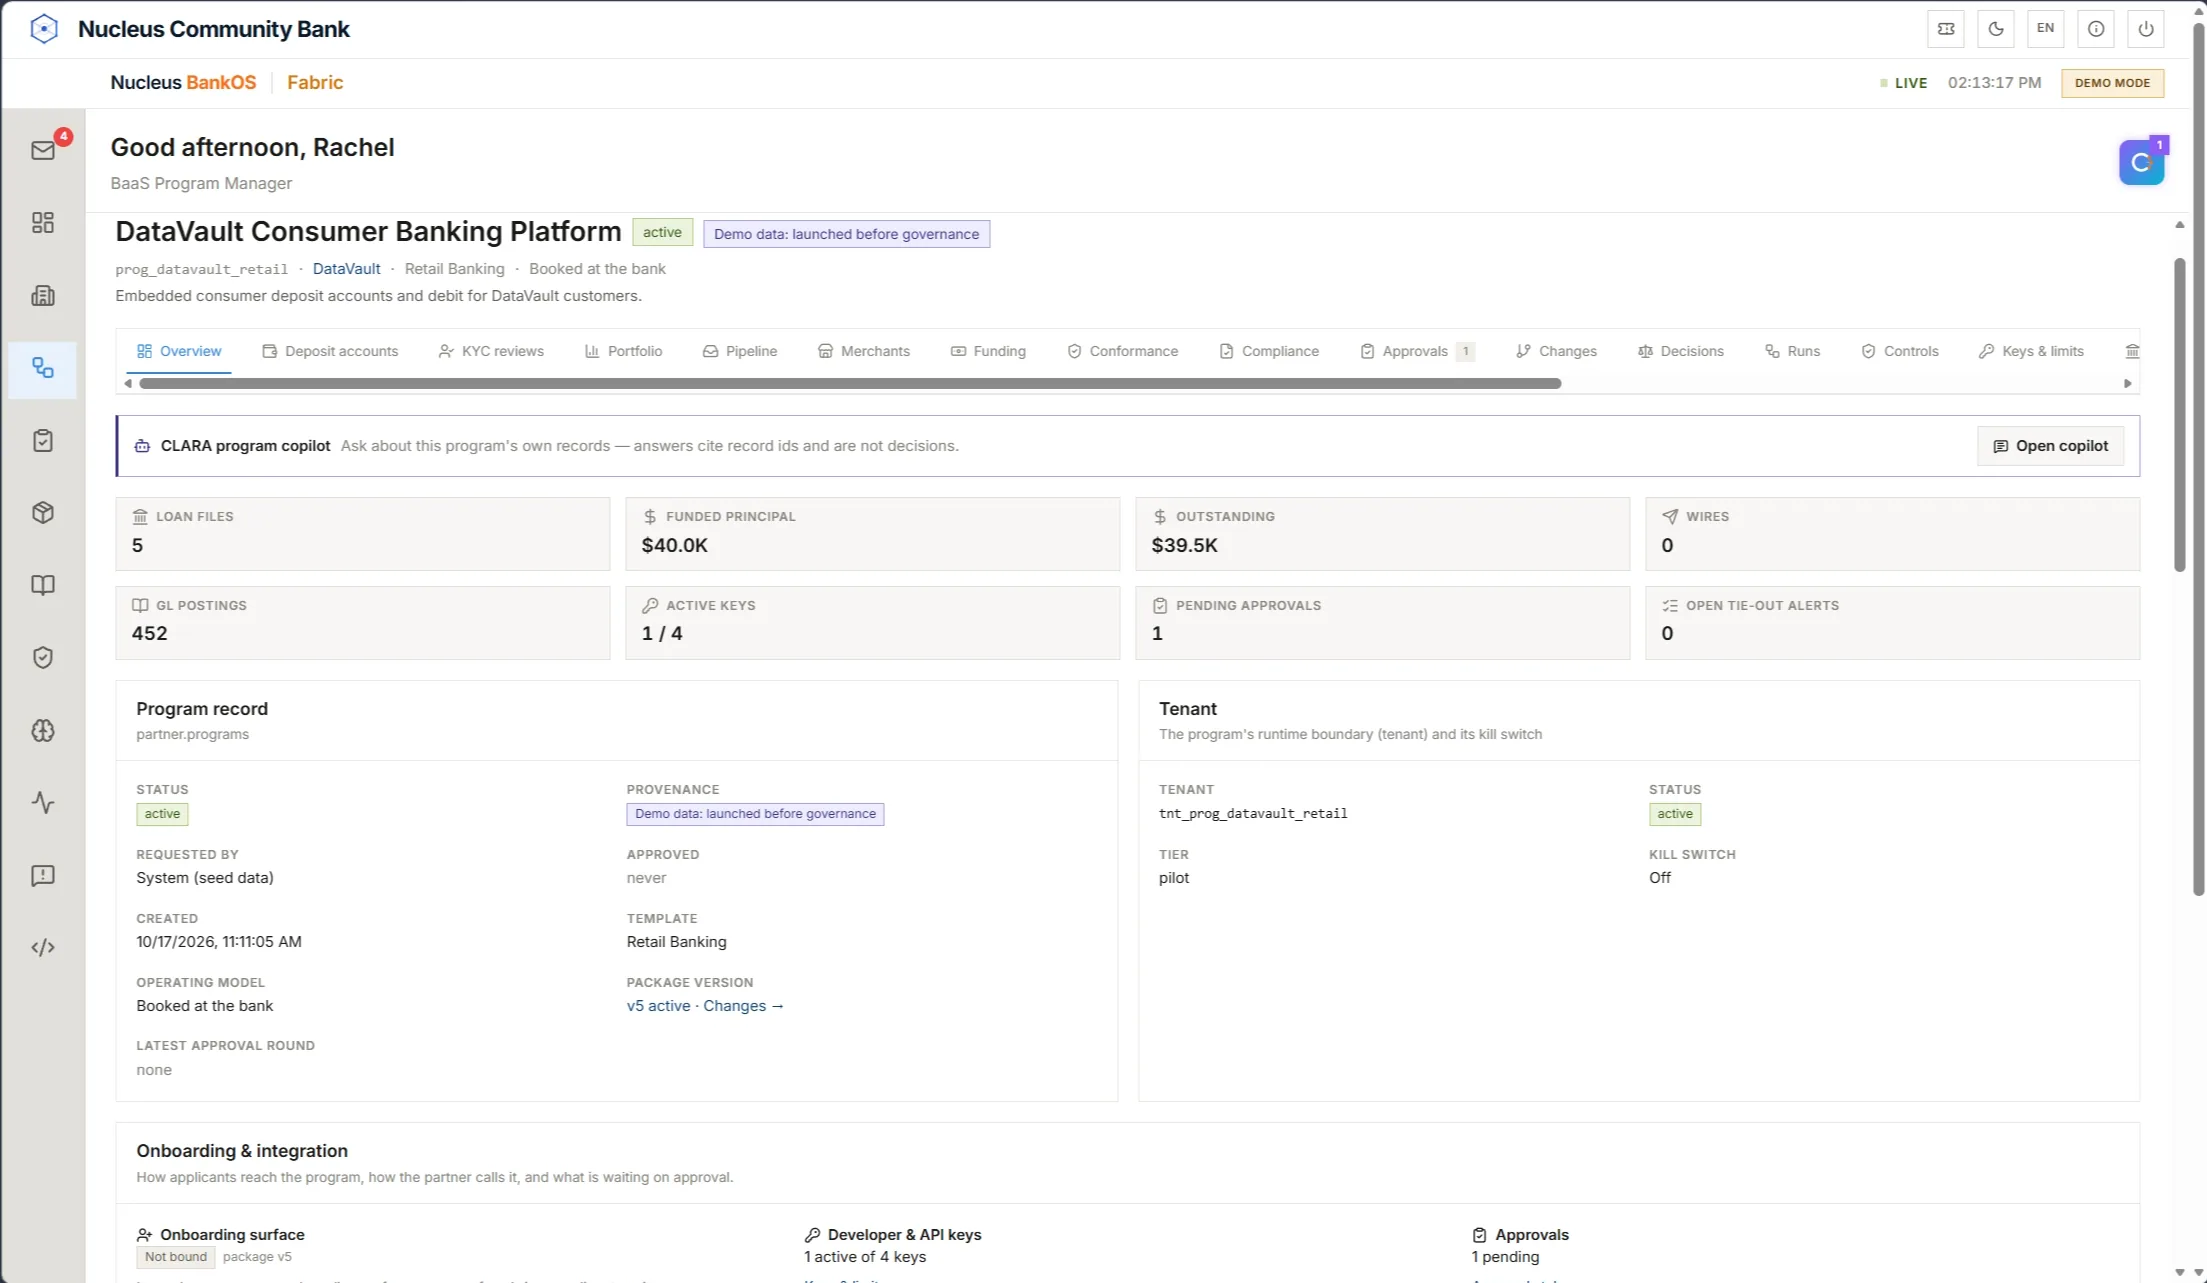Change language with the EN selector
2207x1283 pixels.
click(2046, 29)
